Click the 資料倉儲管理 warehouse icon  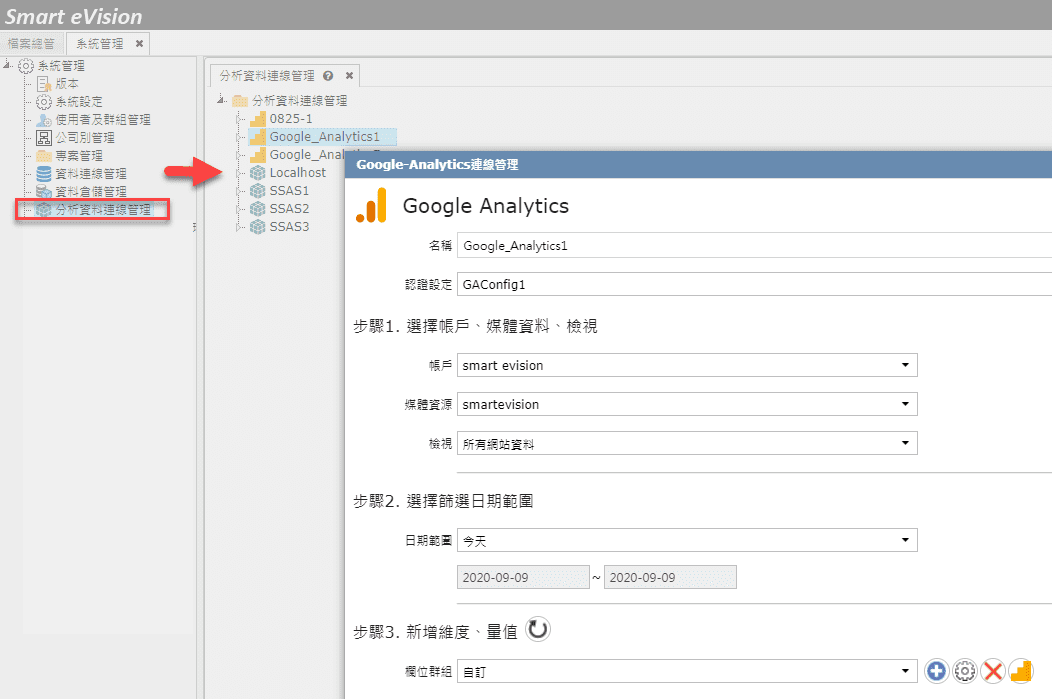click(44, 192)
